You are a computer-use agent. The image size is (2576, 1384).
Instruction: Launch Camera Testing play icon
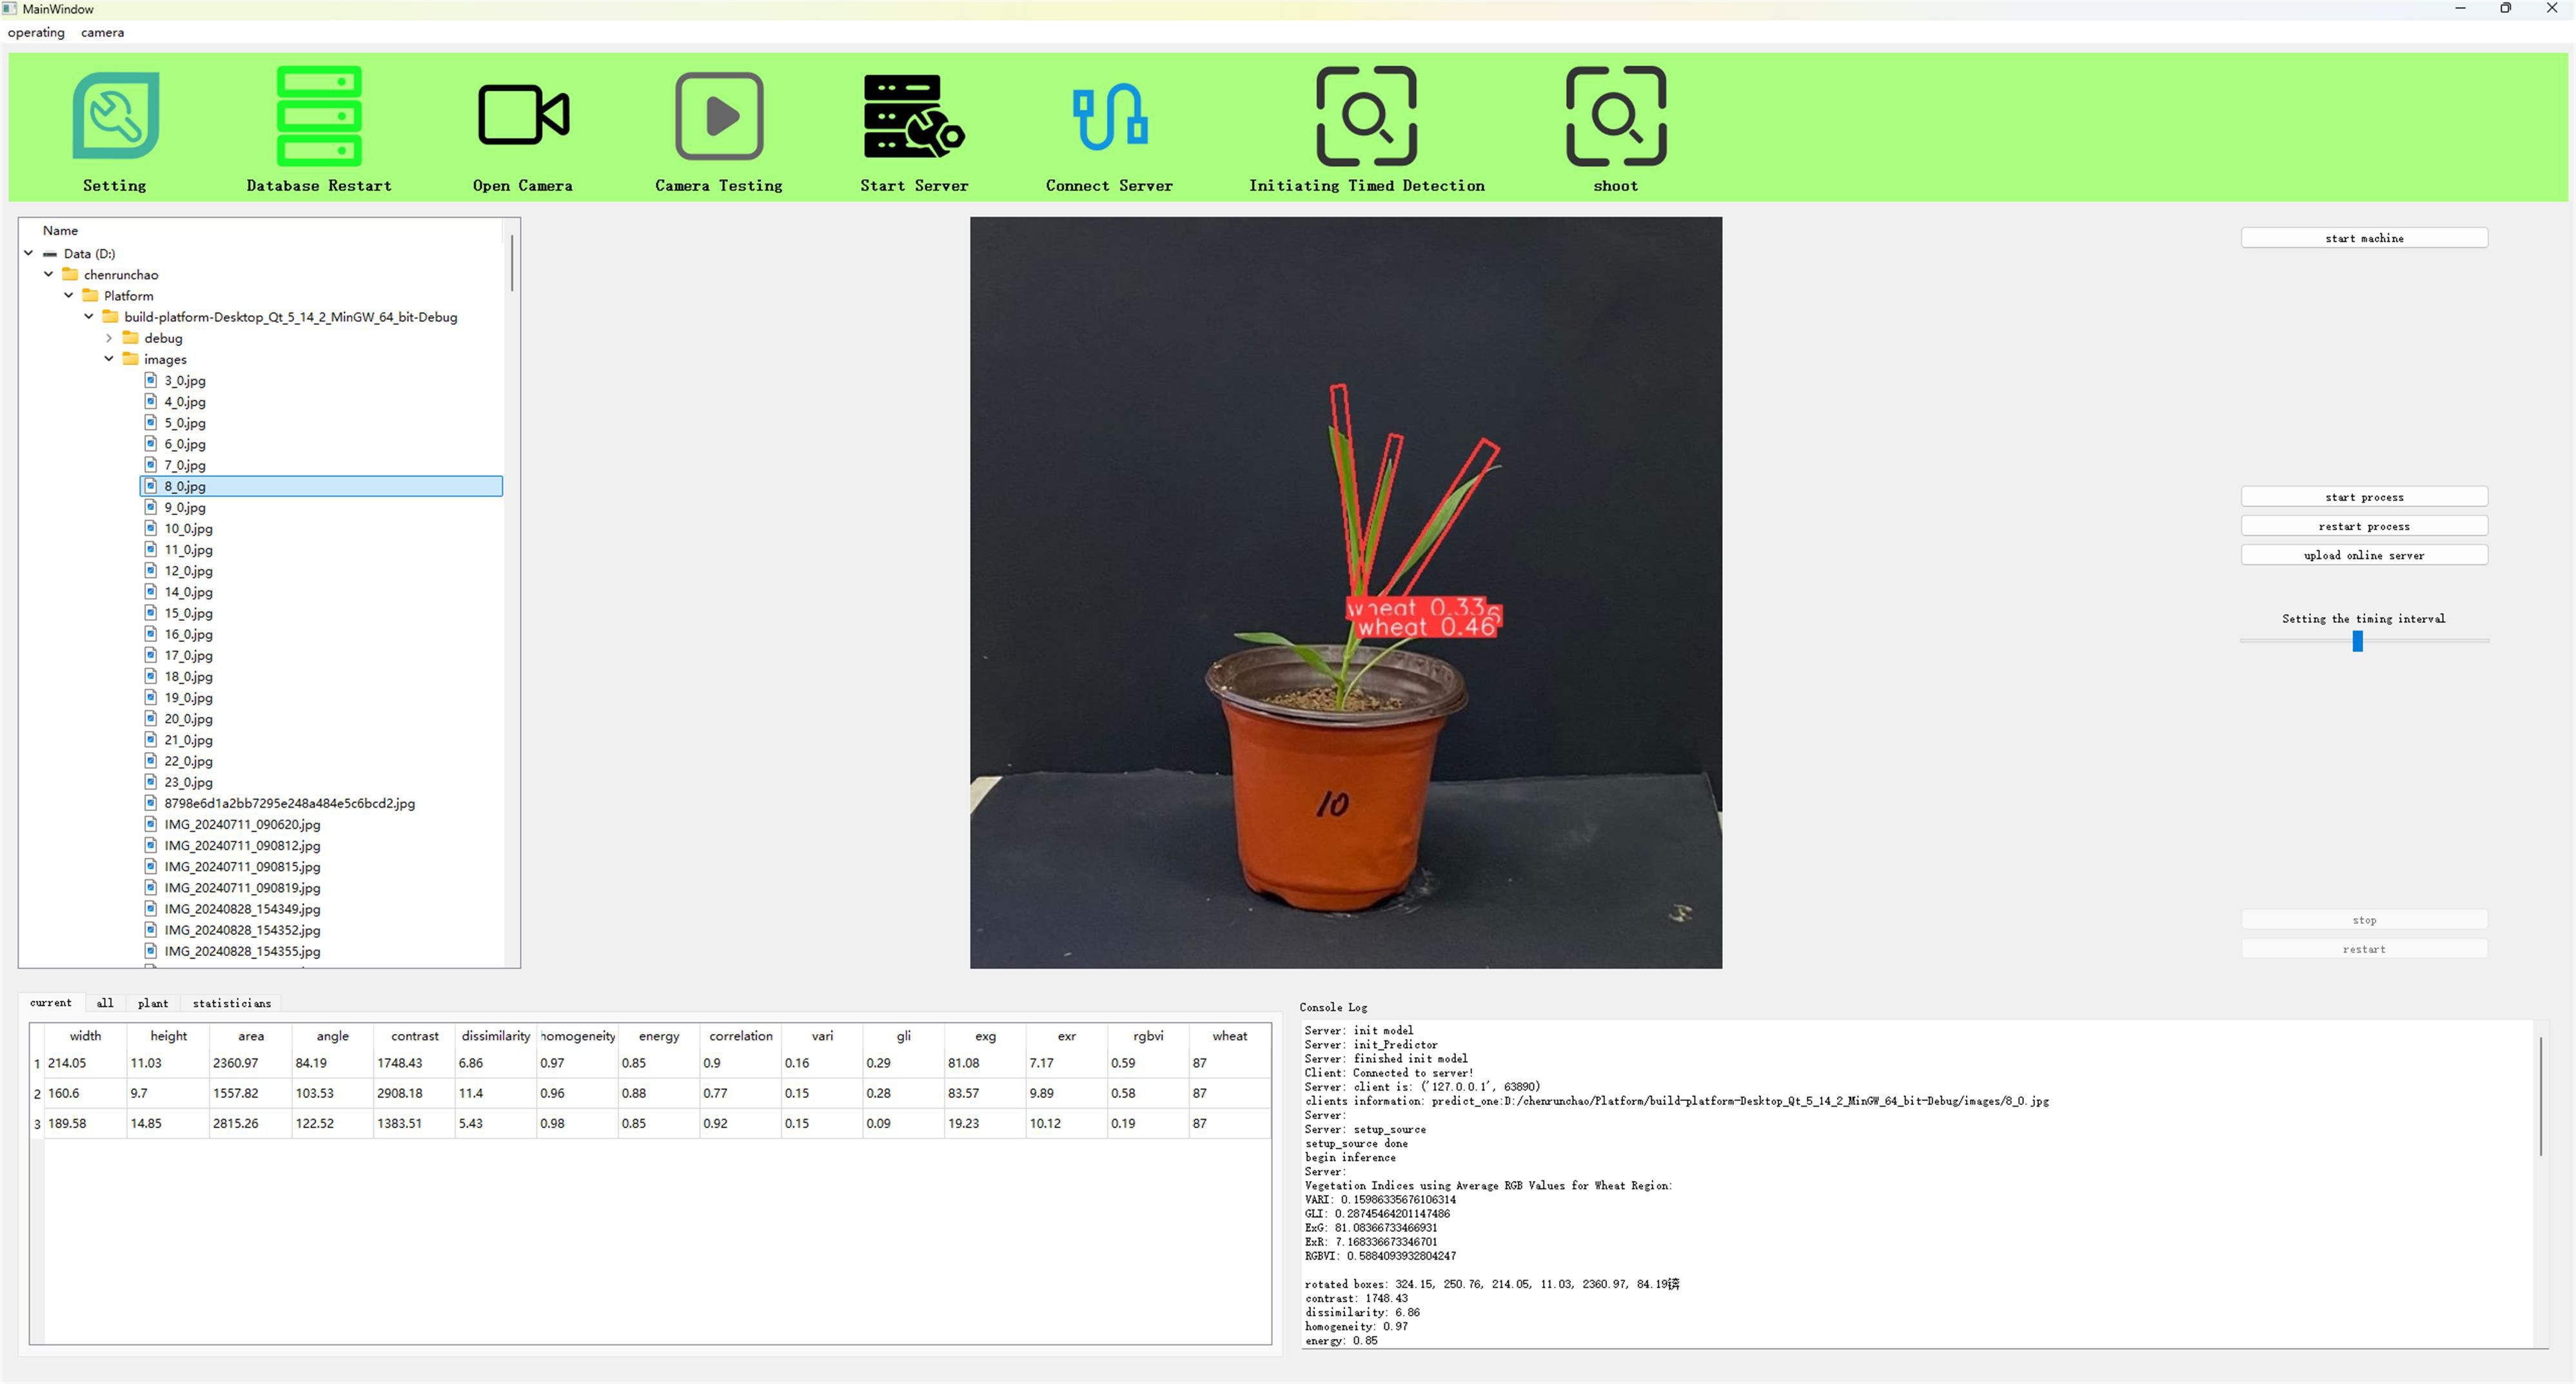tap(719, 115)
